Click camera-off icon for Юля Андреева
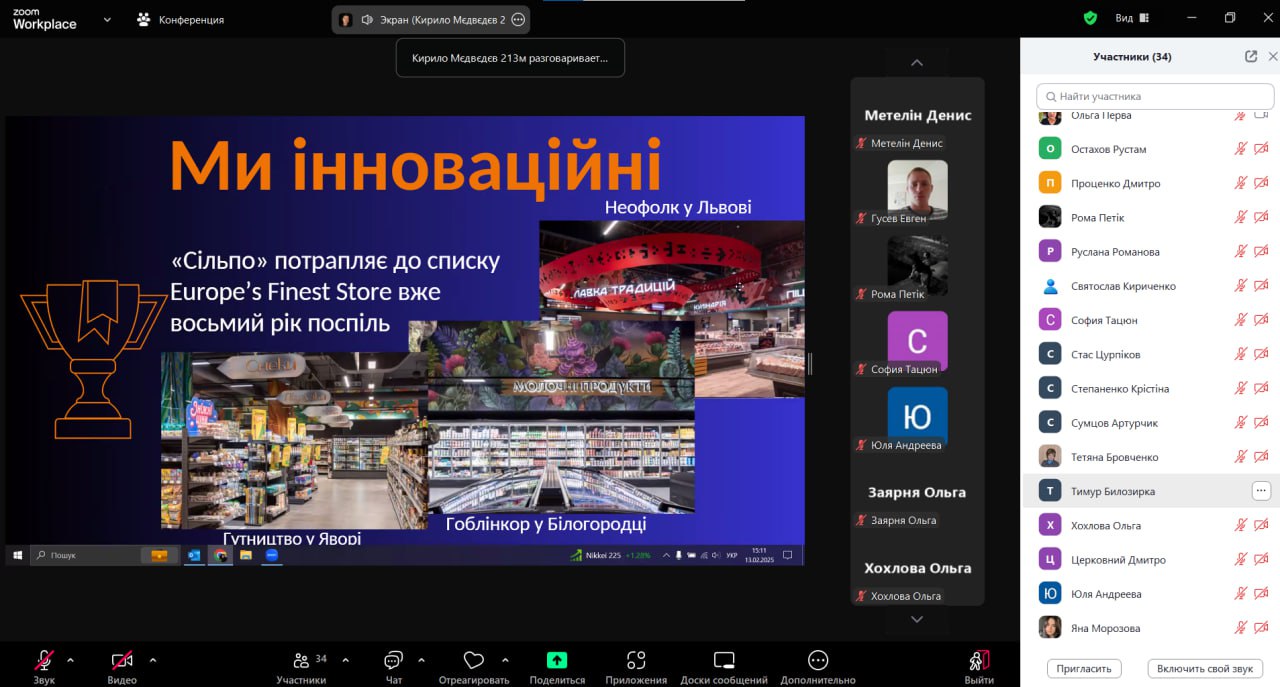 1261,594
